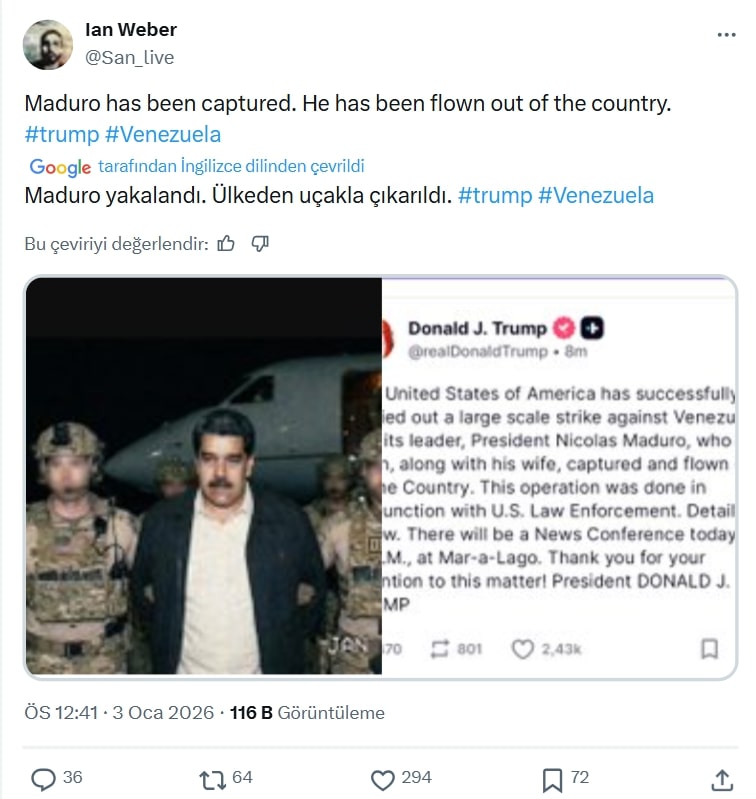Open the Maduro photo in the tweet

[x=204, y=476]
